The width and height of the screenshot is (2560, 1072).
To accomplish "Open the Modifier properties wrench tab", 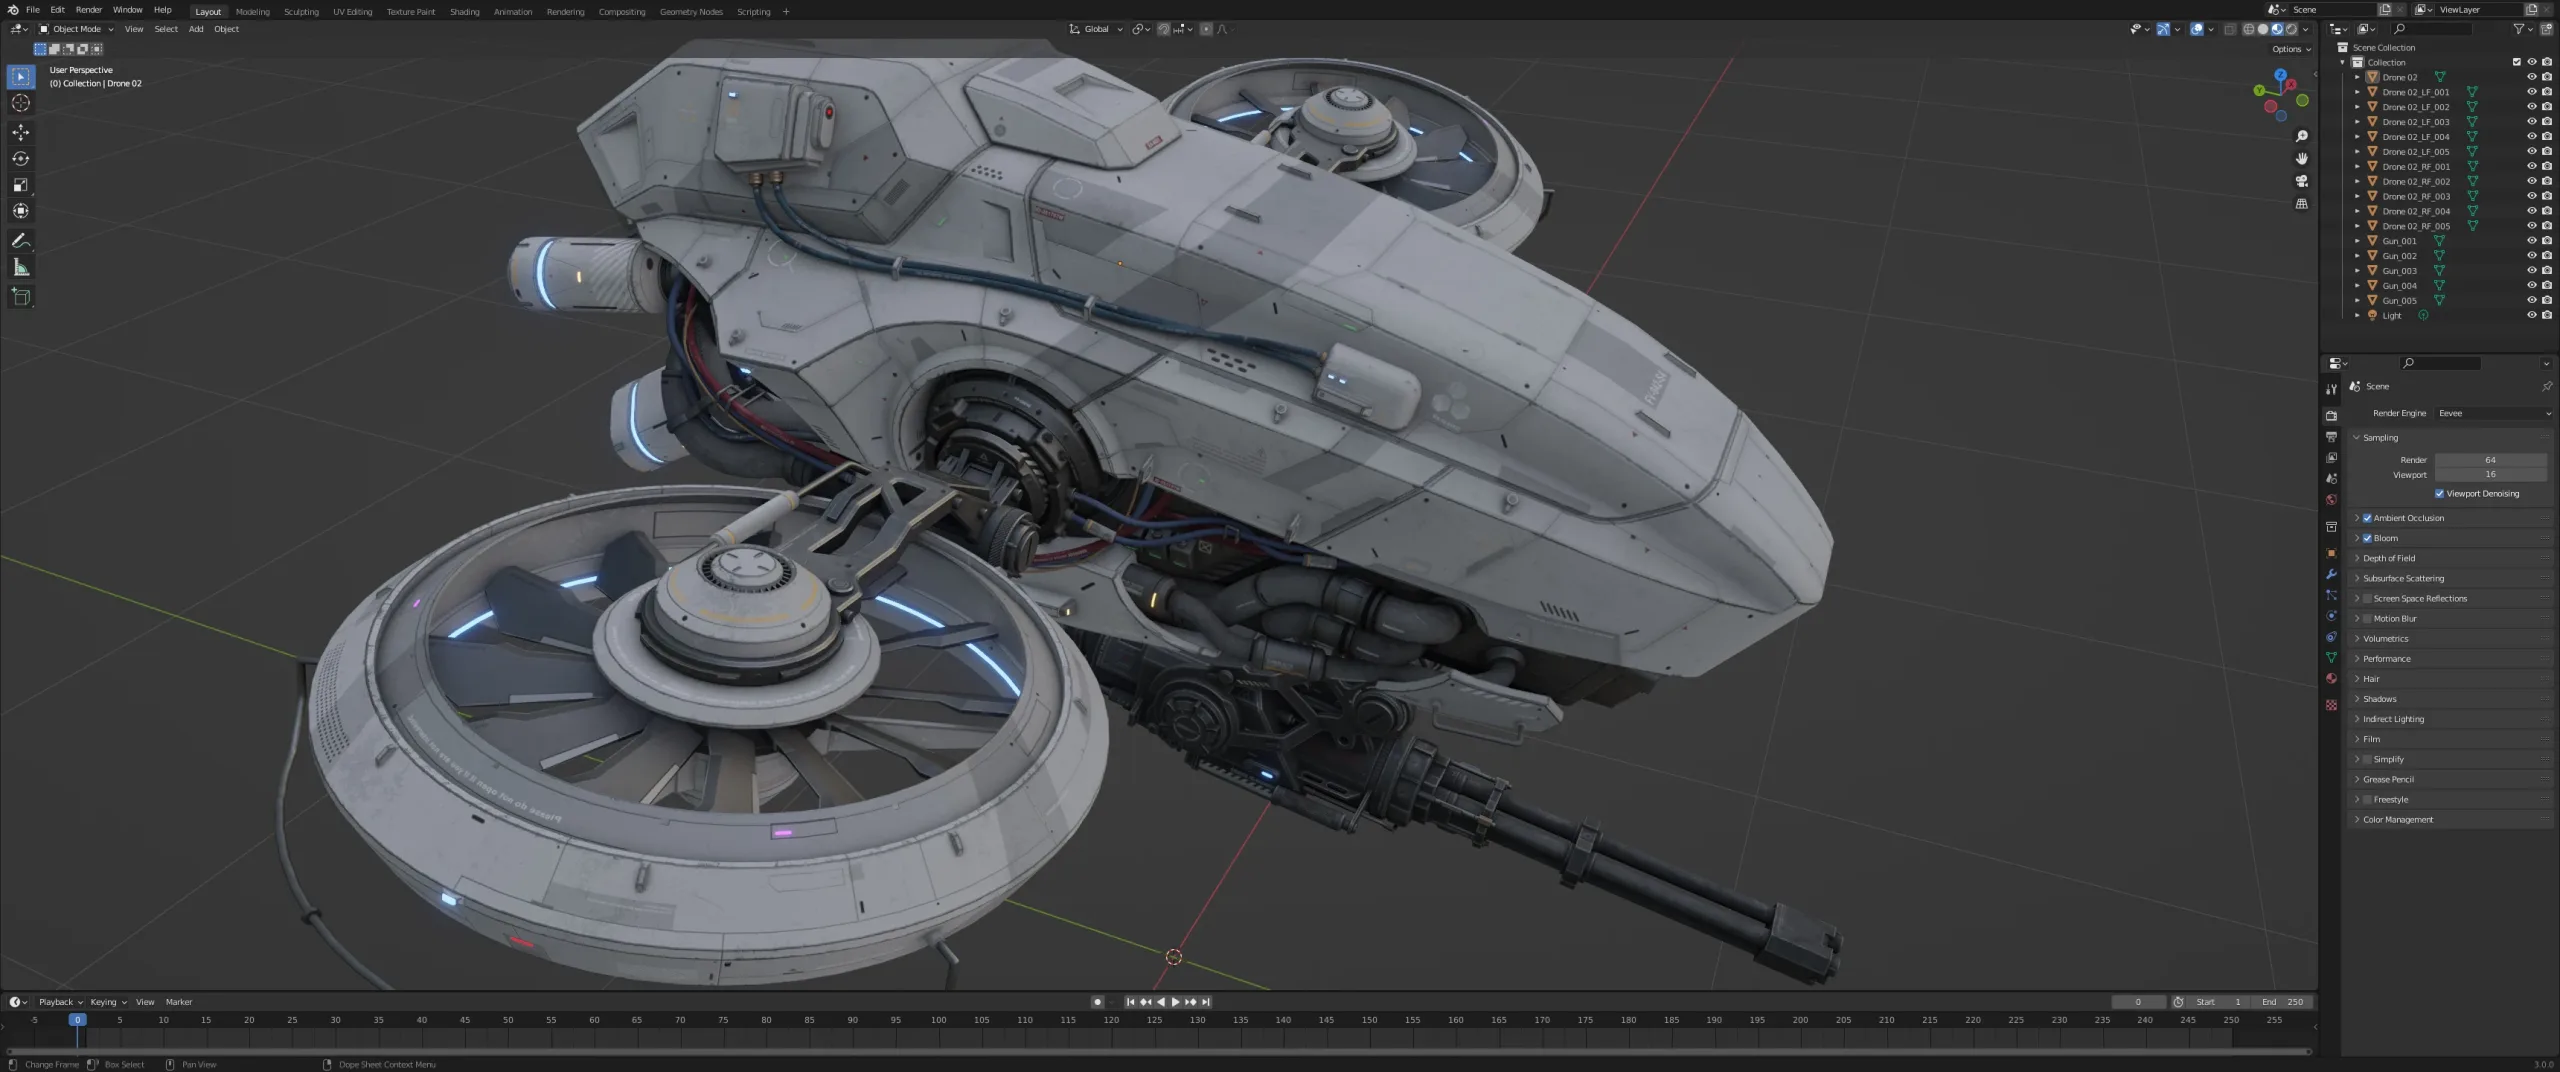I will click(x=2331, y=574).
